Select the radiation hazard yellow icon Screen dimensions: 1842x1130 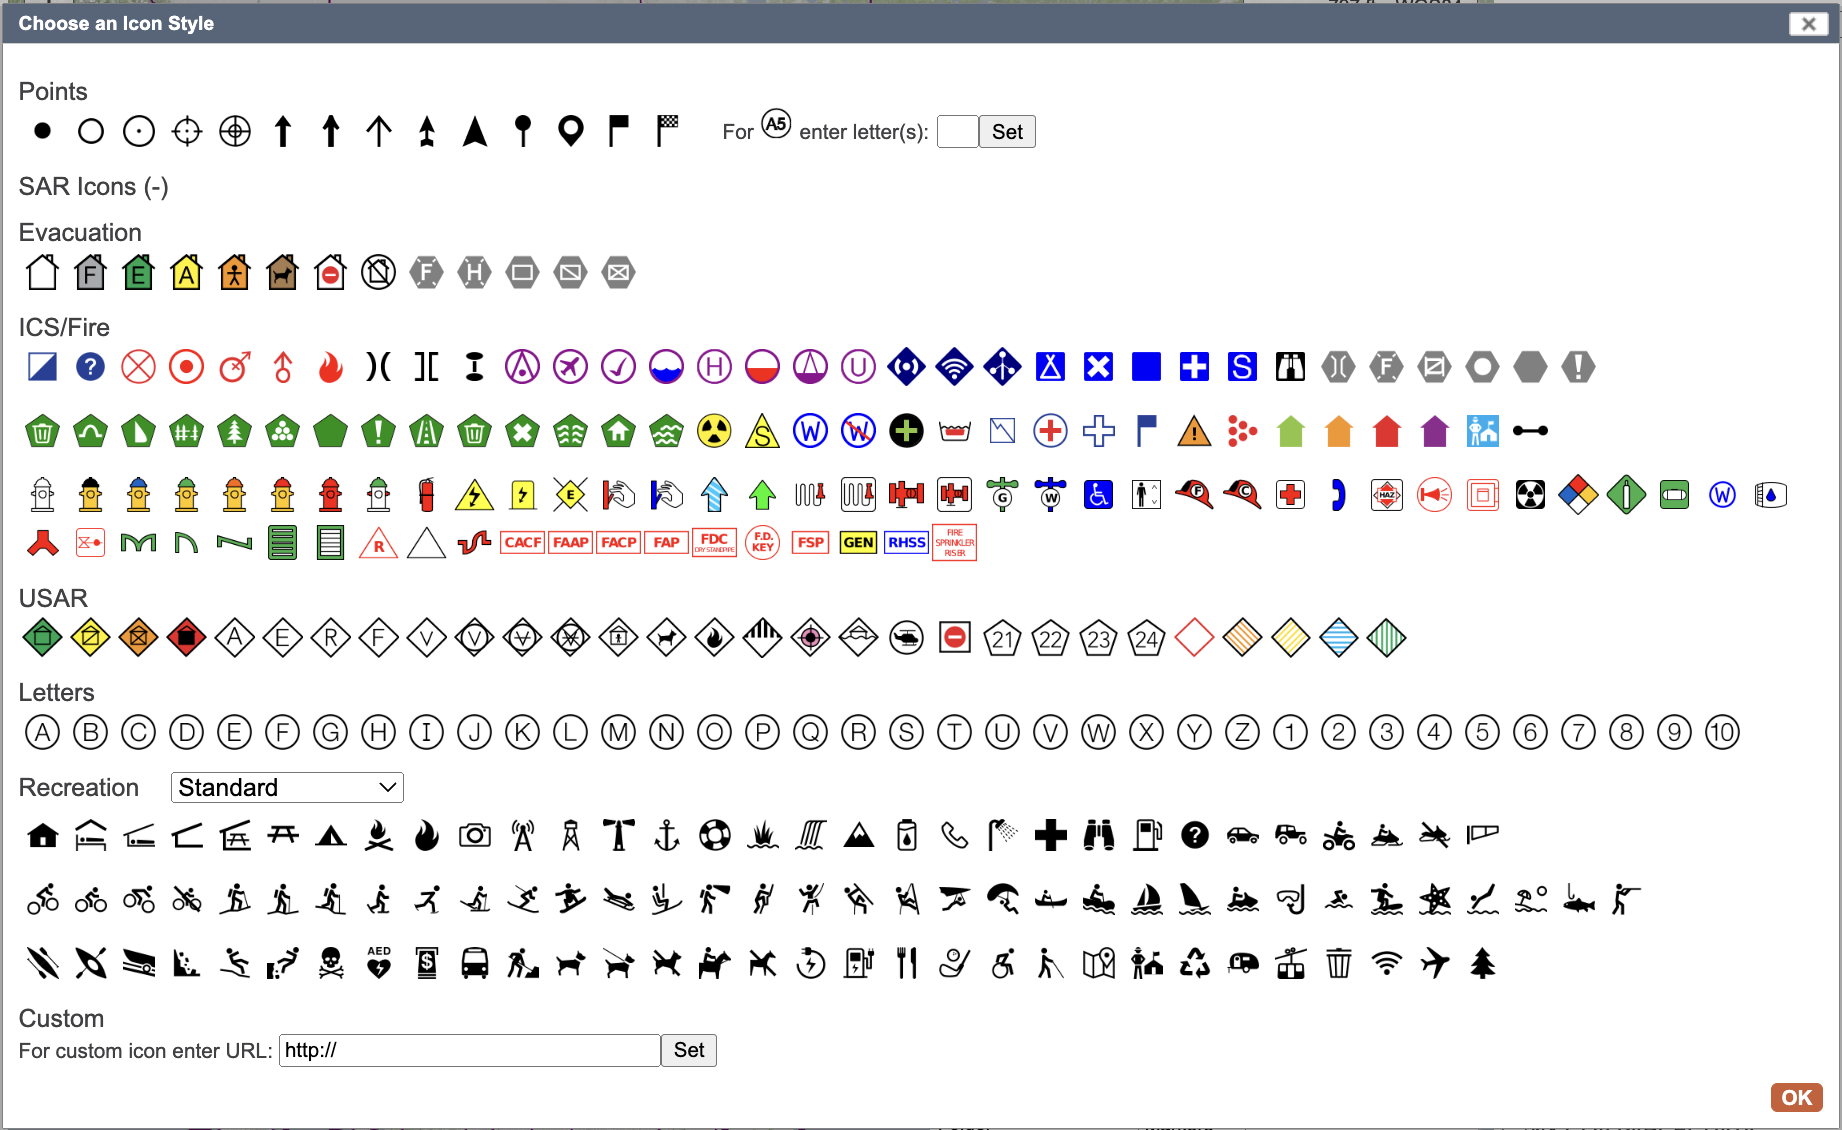(714, 432)
